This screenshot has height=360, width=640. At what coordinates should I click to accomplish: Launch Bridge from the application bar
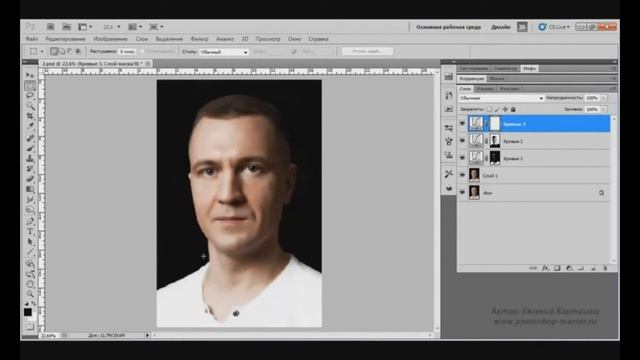click(51, 27)
